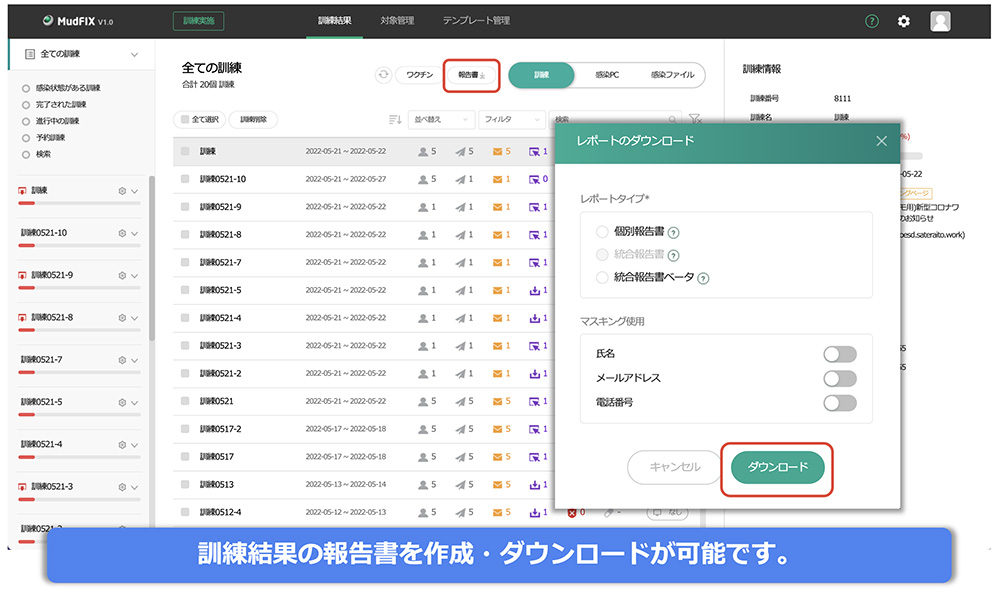
Task: Open settings via the top bar gear icon
Action: [x=904, y=21]
